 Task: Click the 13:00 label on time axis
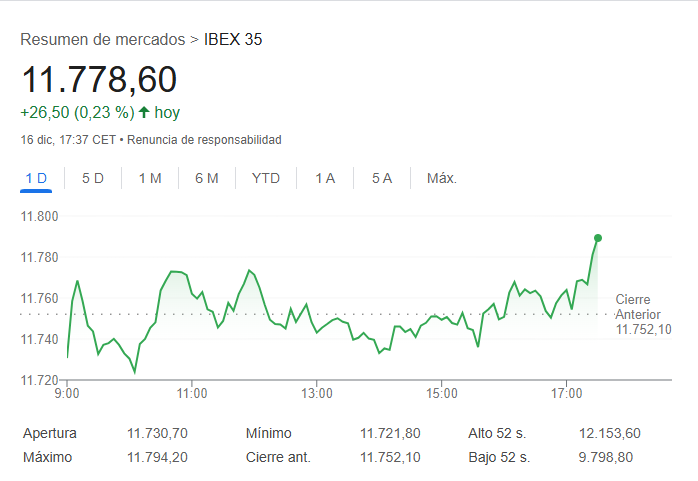tap(317, 394)
